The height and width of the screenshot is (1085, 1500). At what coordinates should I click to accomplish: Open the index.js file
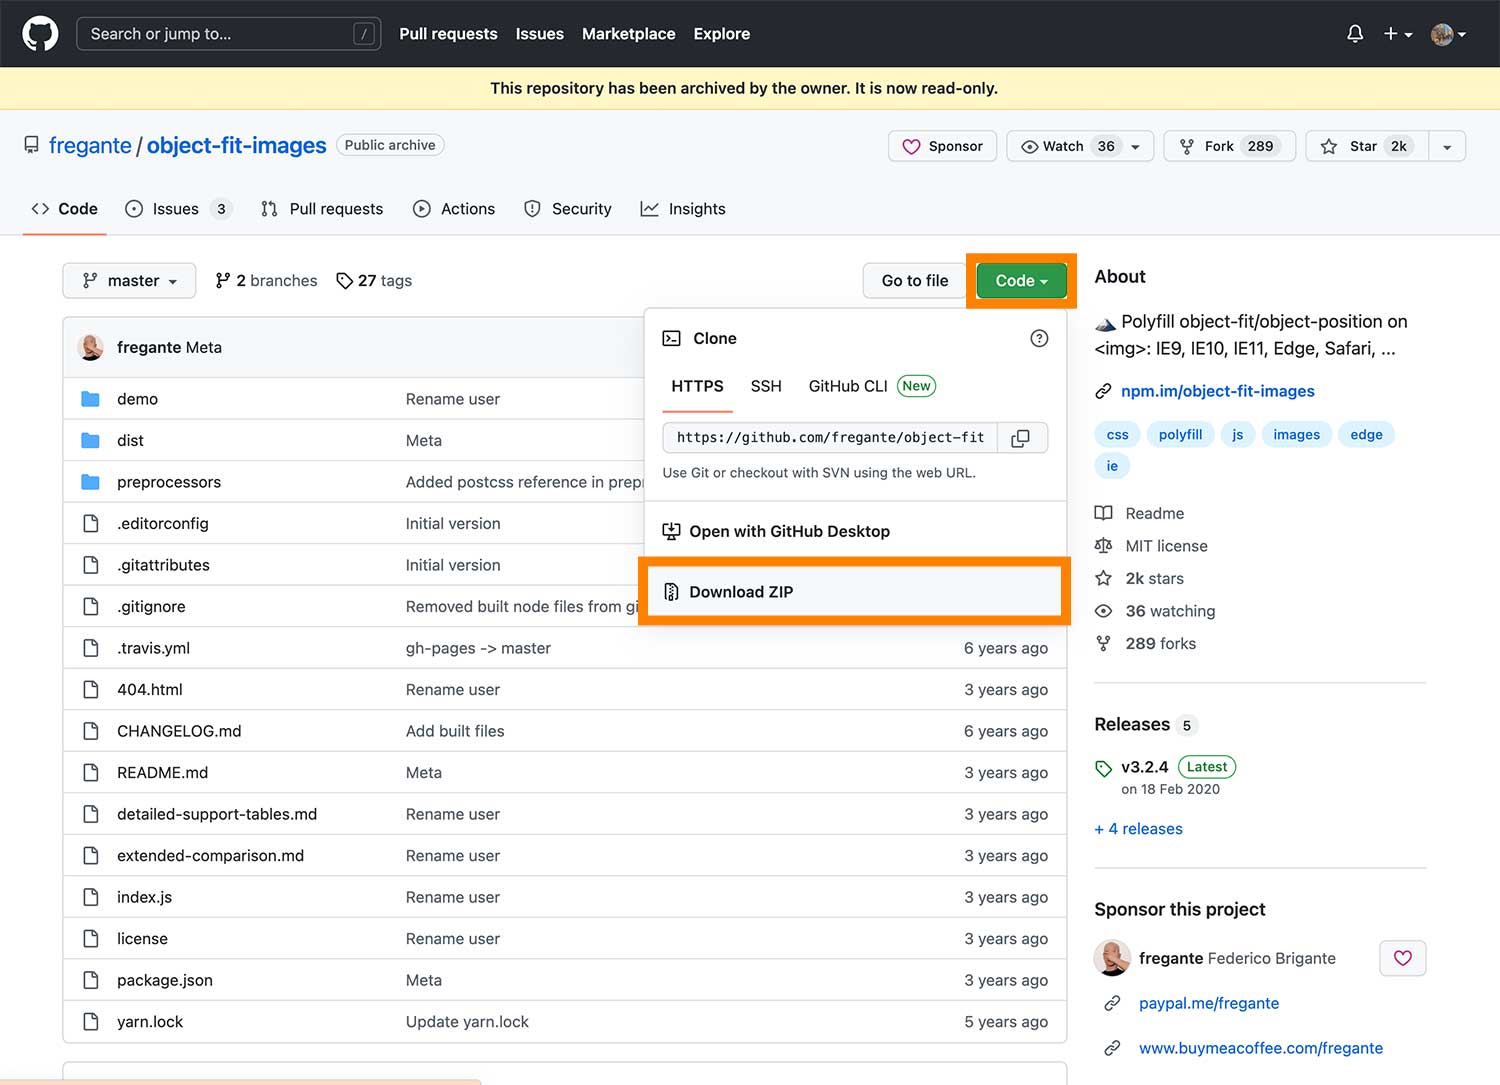pos(144,897)
